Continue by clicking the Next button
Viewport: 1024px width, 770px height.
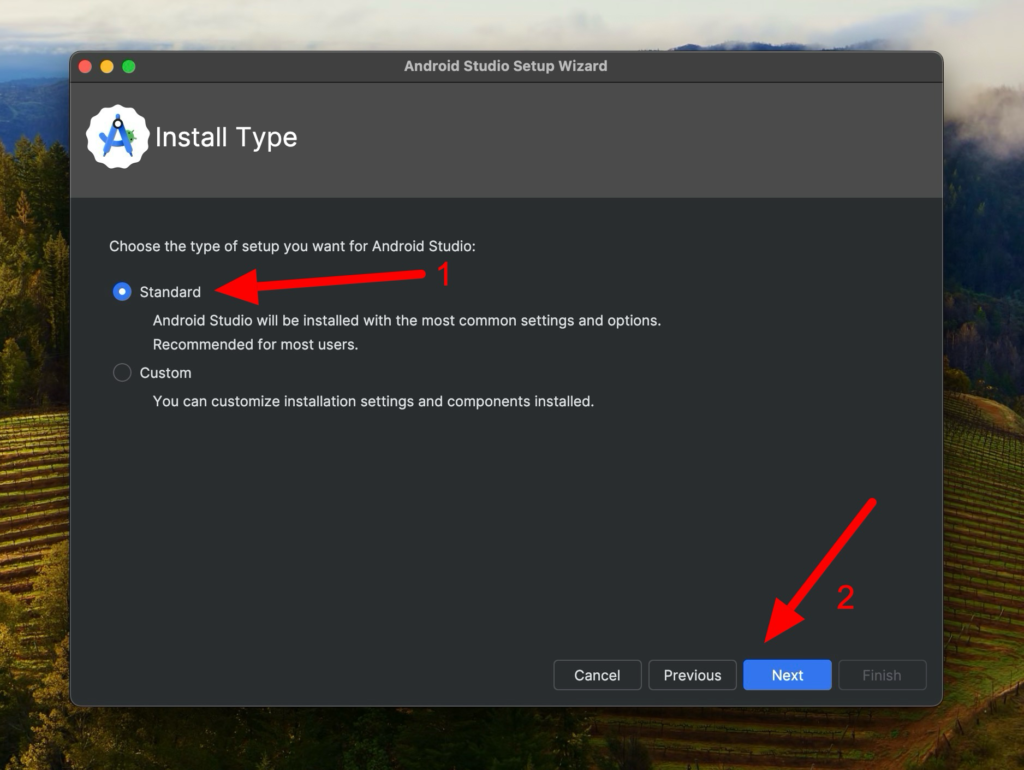(x=787, y=675)
